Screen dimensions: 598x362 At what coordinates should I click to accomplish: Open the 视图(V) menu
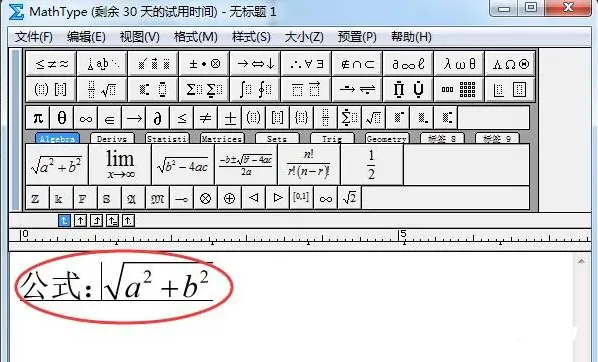pyautogui.click(x=140, y=37)
